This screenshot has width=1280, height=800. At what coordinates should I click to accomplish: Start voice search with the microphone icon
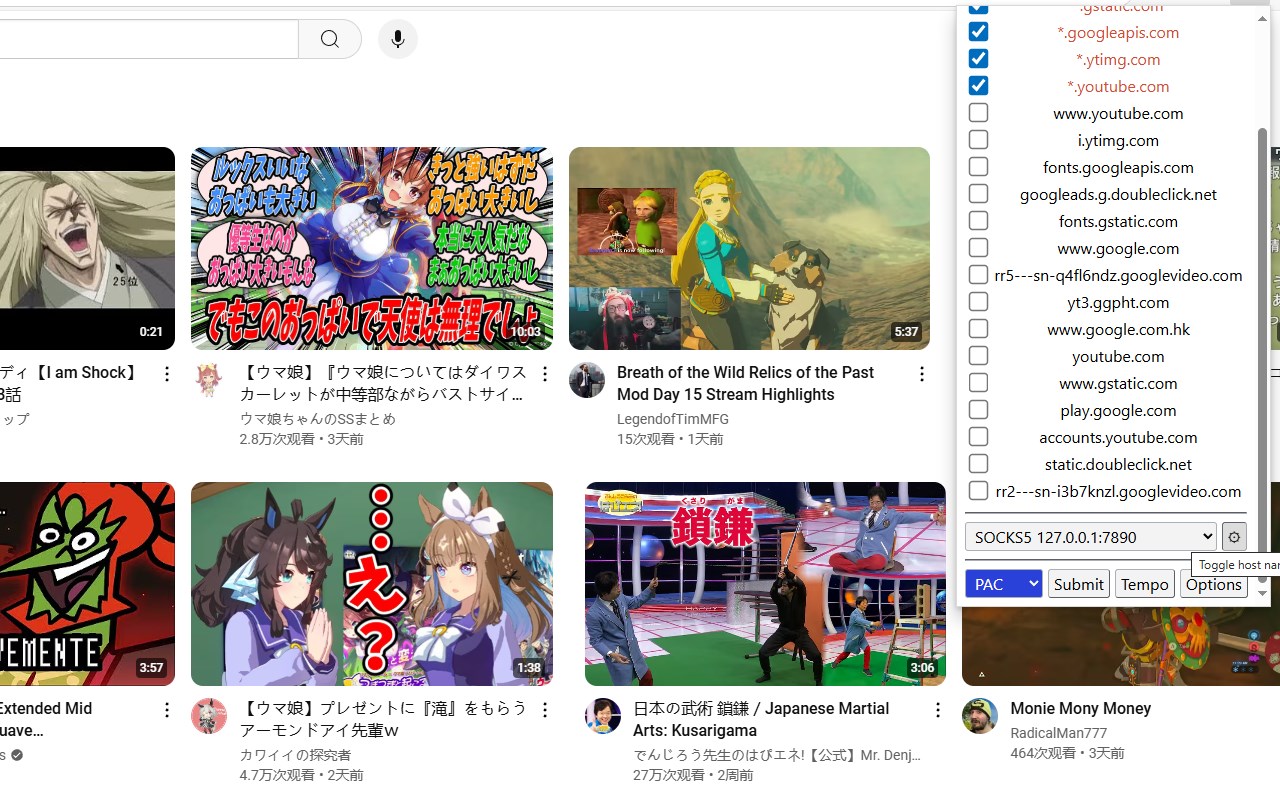[397, 39]
